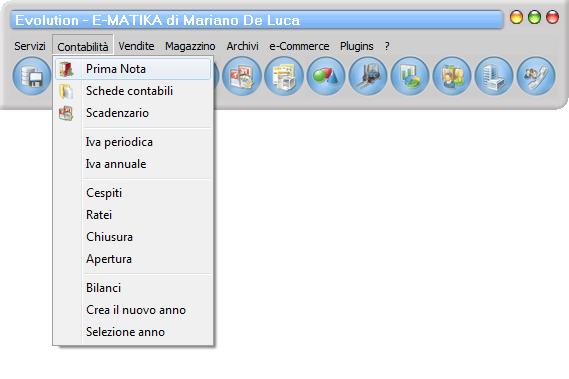Select Apertura menu entry
Image resolution: width=569 pixels, height=379 pixels.
(133, 259)
